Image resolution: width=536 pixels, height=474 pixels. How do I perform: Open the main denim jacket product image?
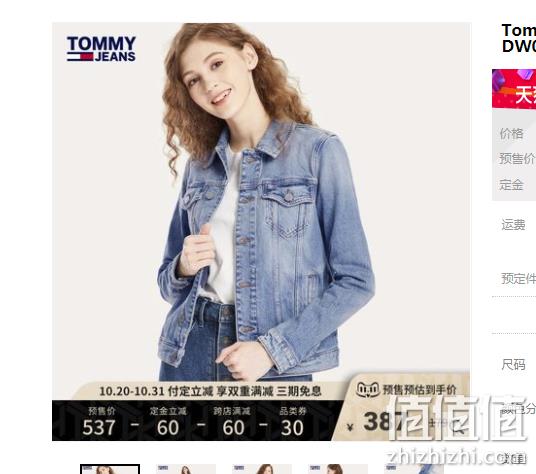pyautogui.click(x=262, y=231)
